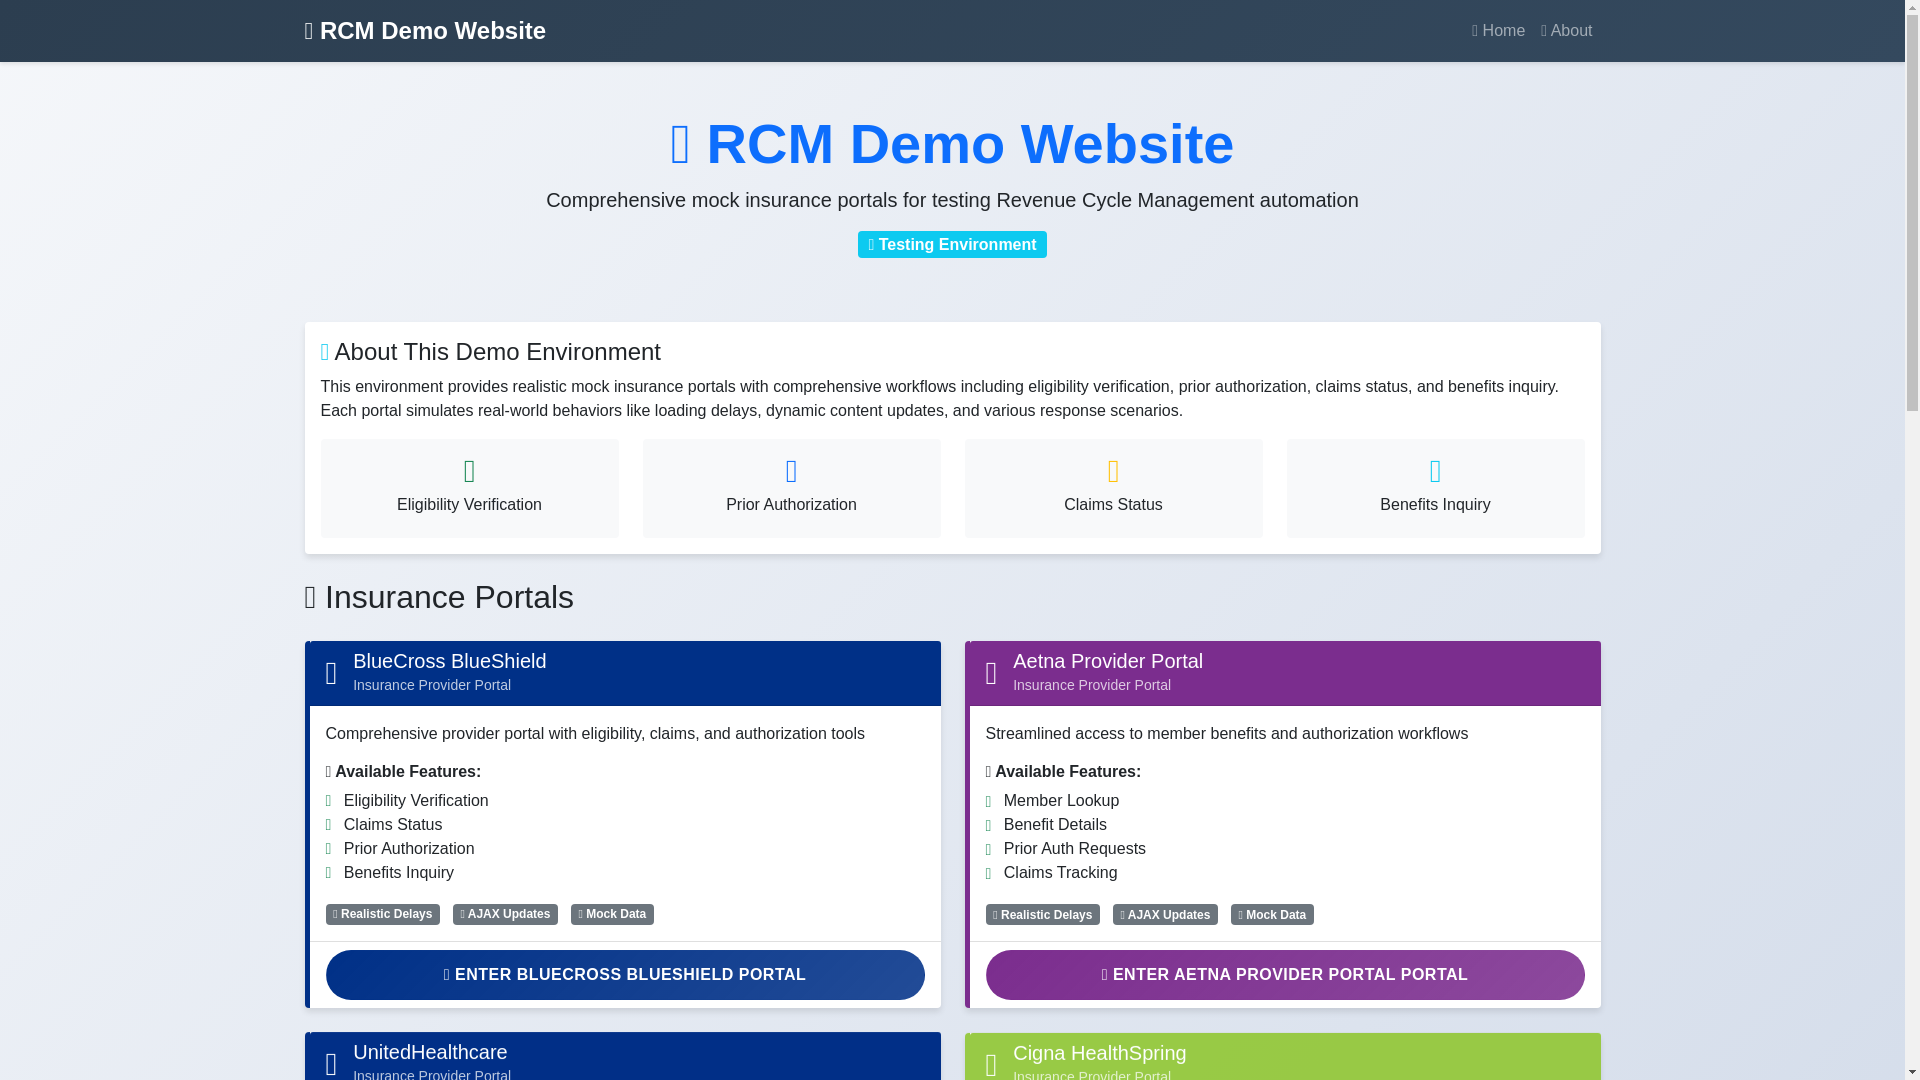This screenshot has height=1080, width=1920.
Task: Click the small icon before BlueCross Available Features
Action: tap(328, 772)
